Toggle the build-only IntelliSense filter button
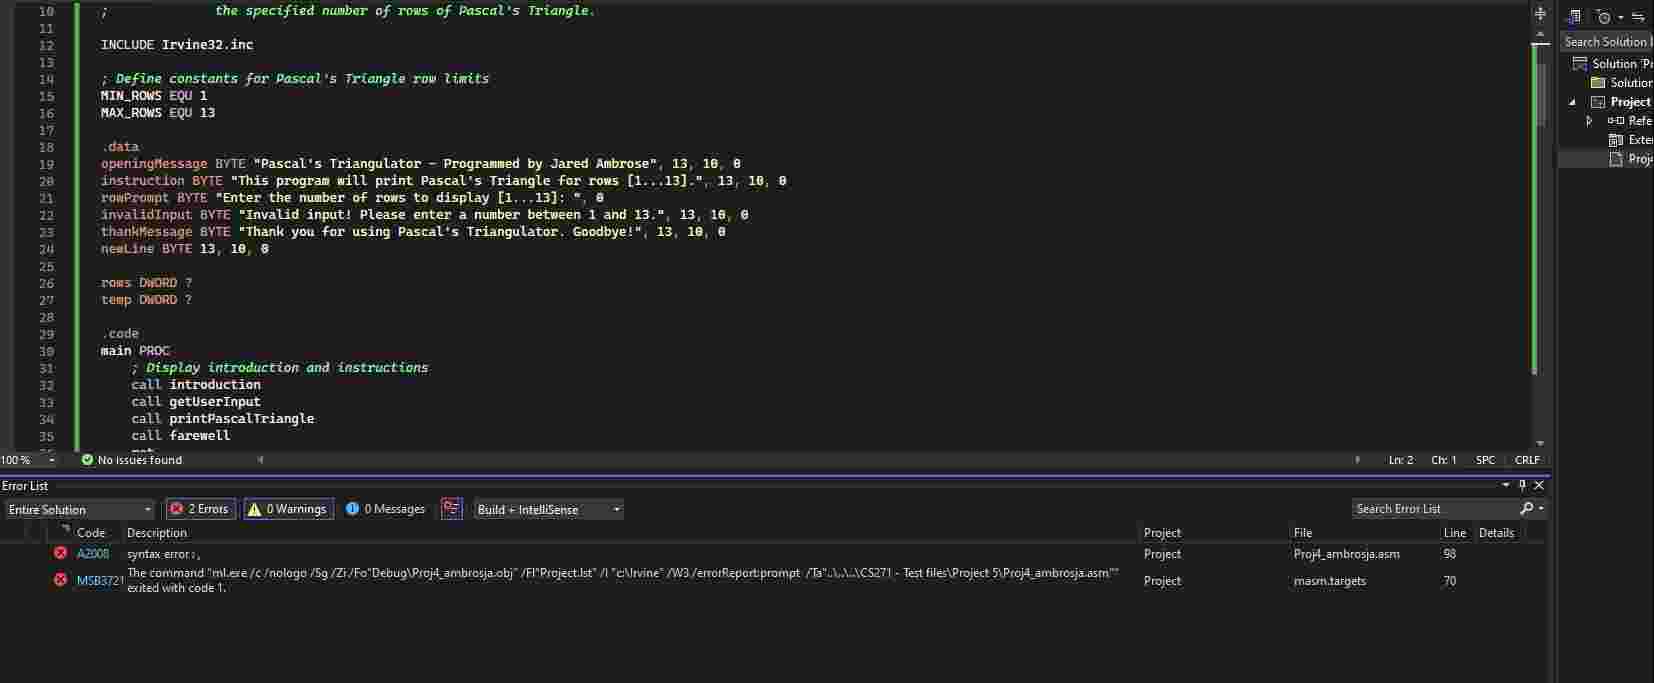1654x683 pixels. (452, 509)
